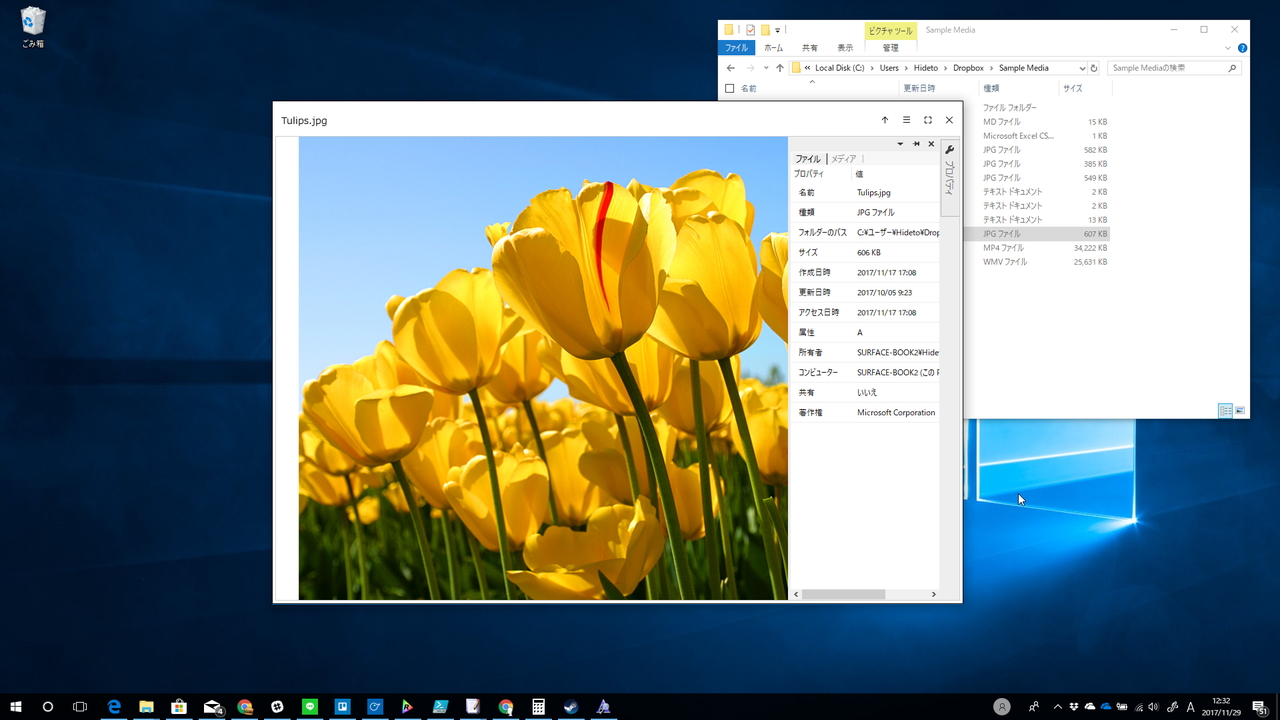Screen dimensions: 1280x720
Task: Select the 所有者 owner property row
Action: tap(865, 352)
